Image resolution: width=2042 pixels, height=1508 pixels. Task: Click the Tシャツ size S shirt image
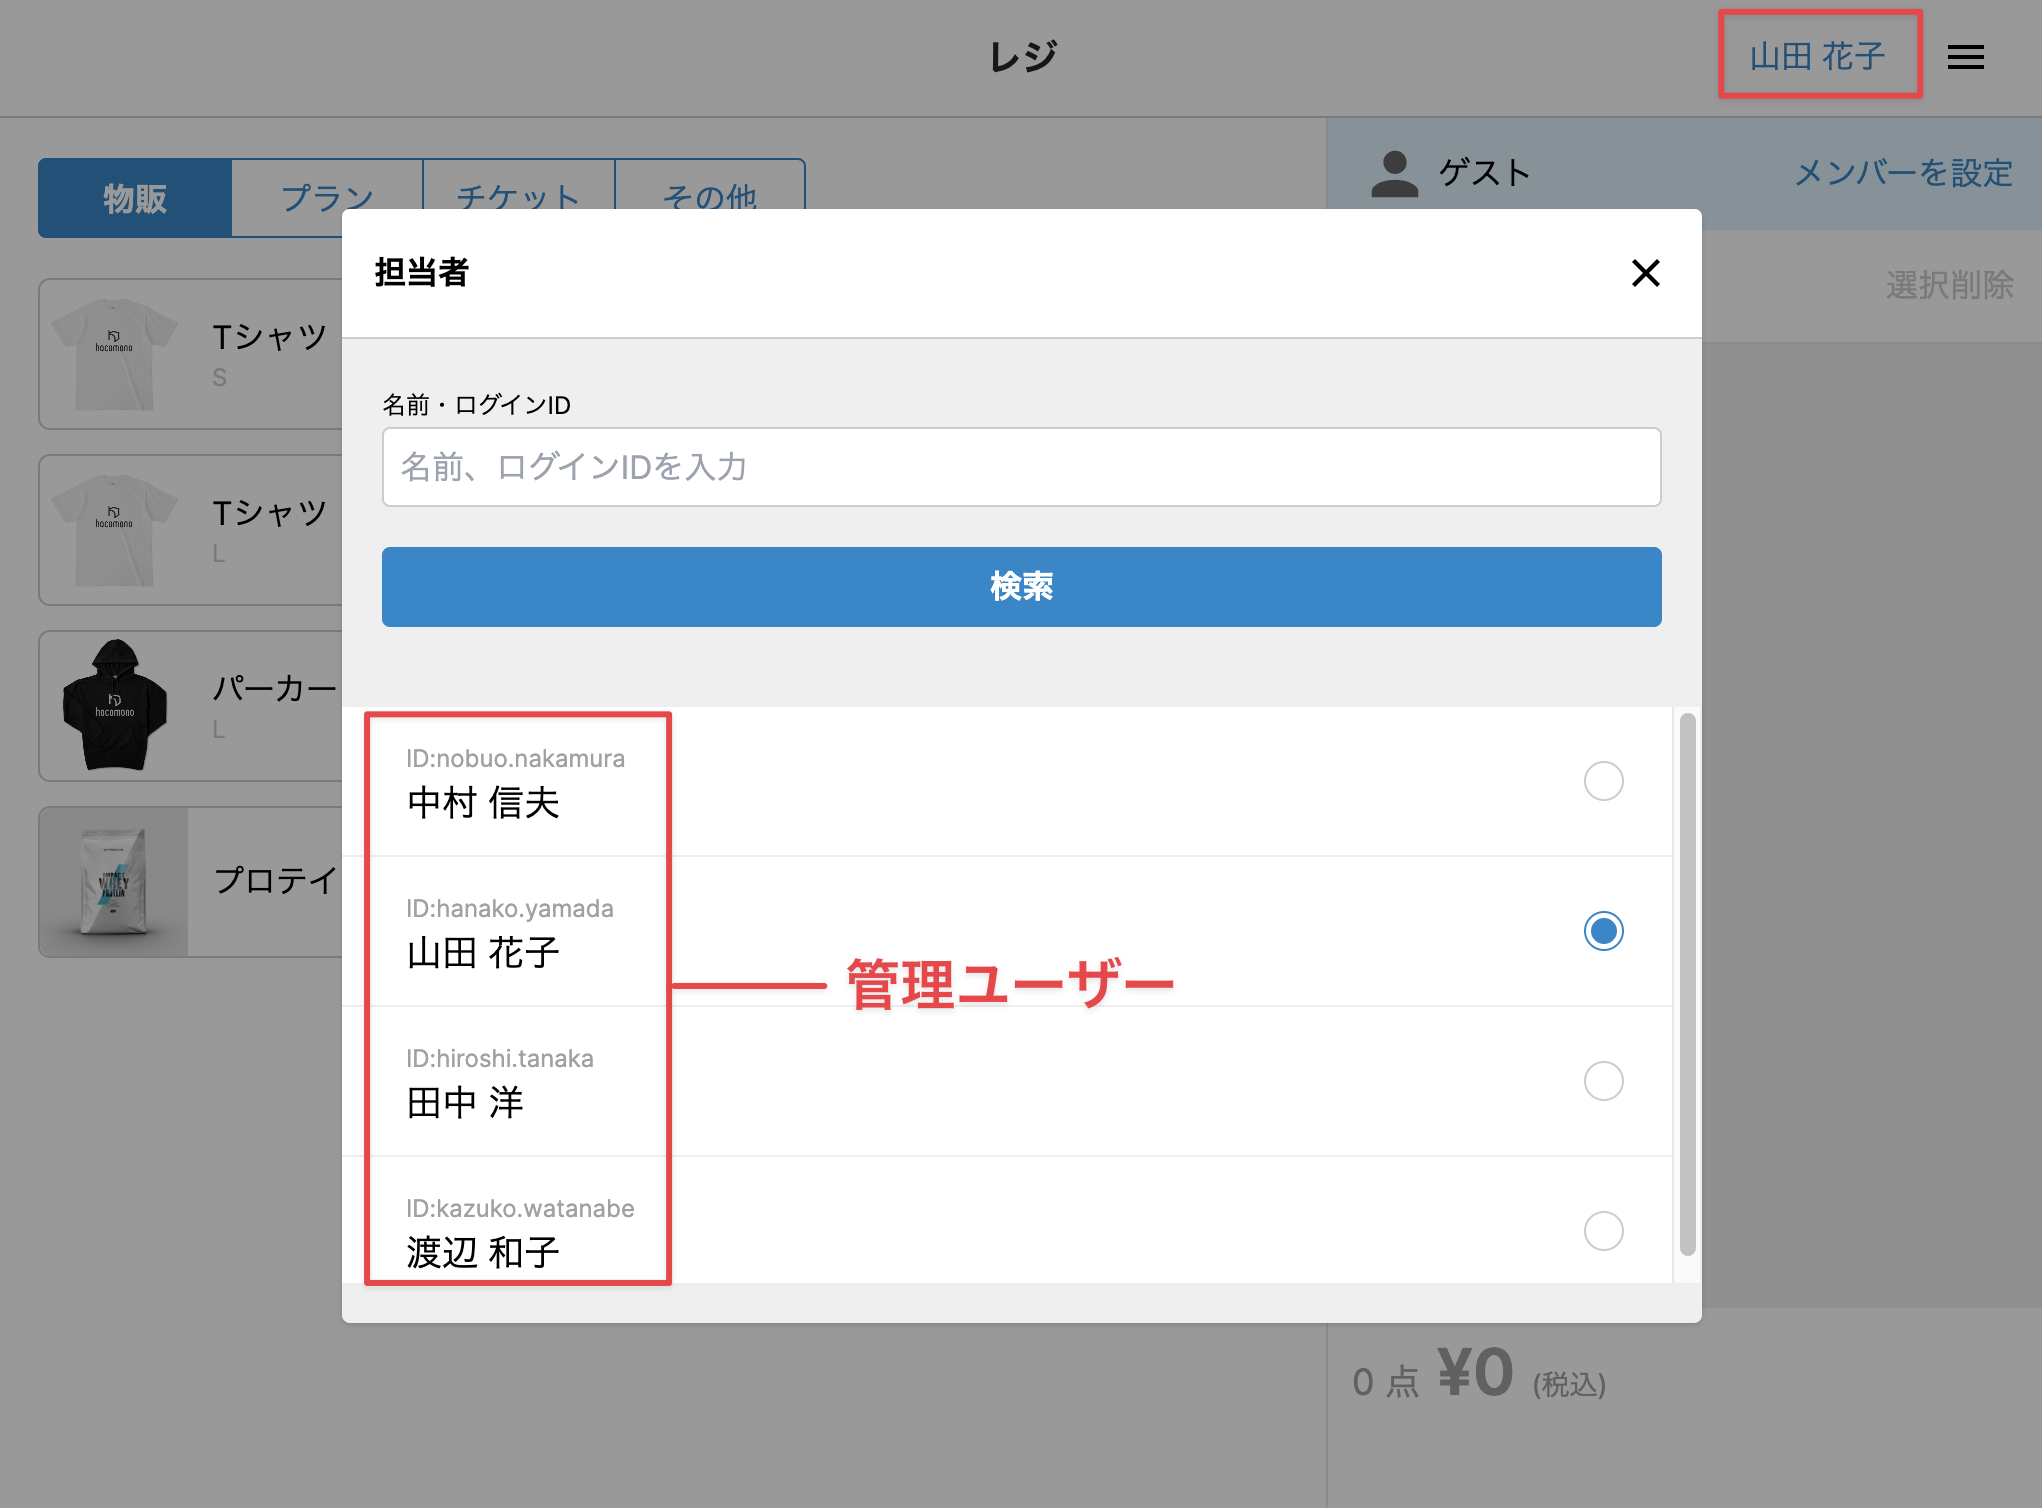[x=114, y=354]
